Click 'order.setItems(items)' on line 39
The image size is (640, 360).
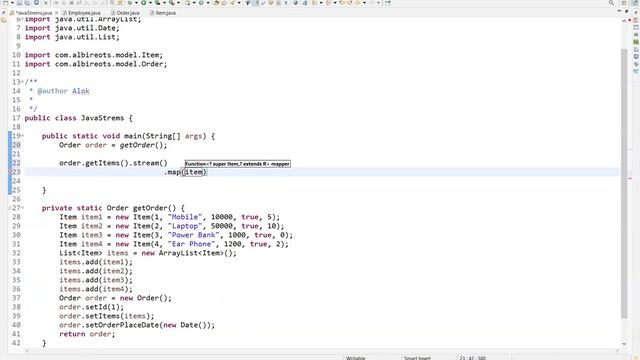[107, 316]
